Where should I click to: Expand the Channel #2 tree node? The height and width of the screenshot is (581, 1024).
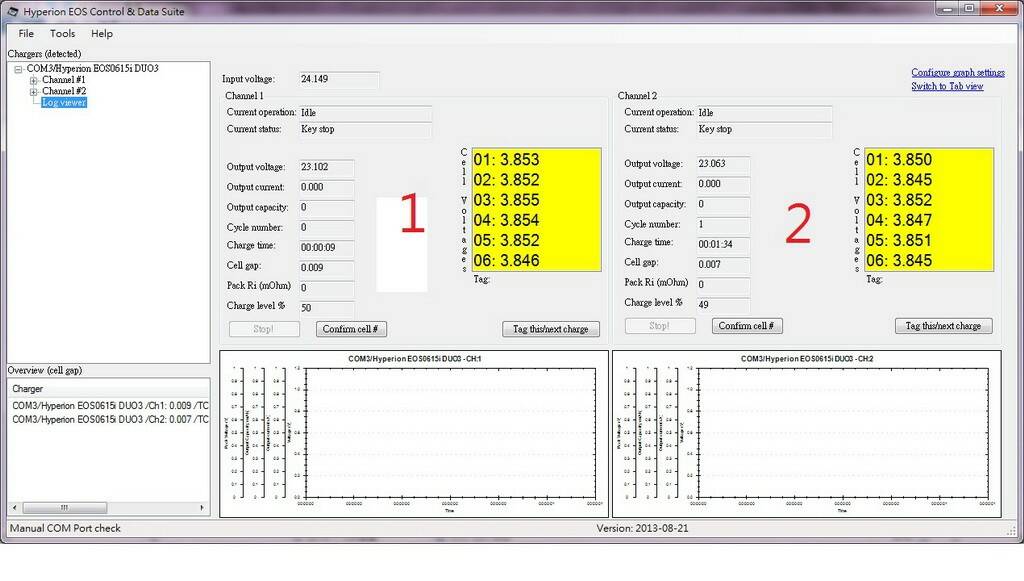[x=33, y=91]
